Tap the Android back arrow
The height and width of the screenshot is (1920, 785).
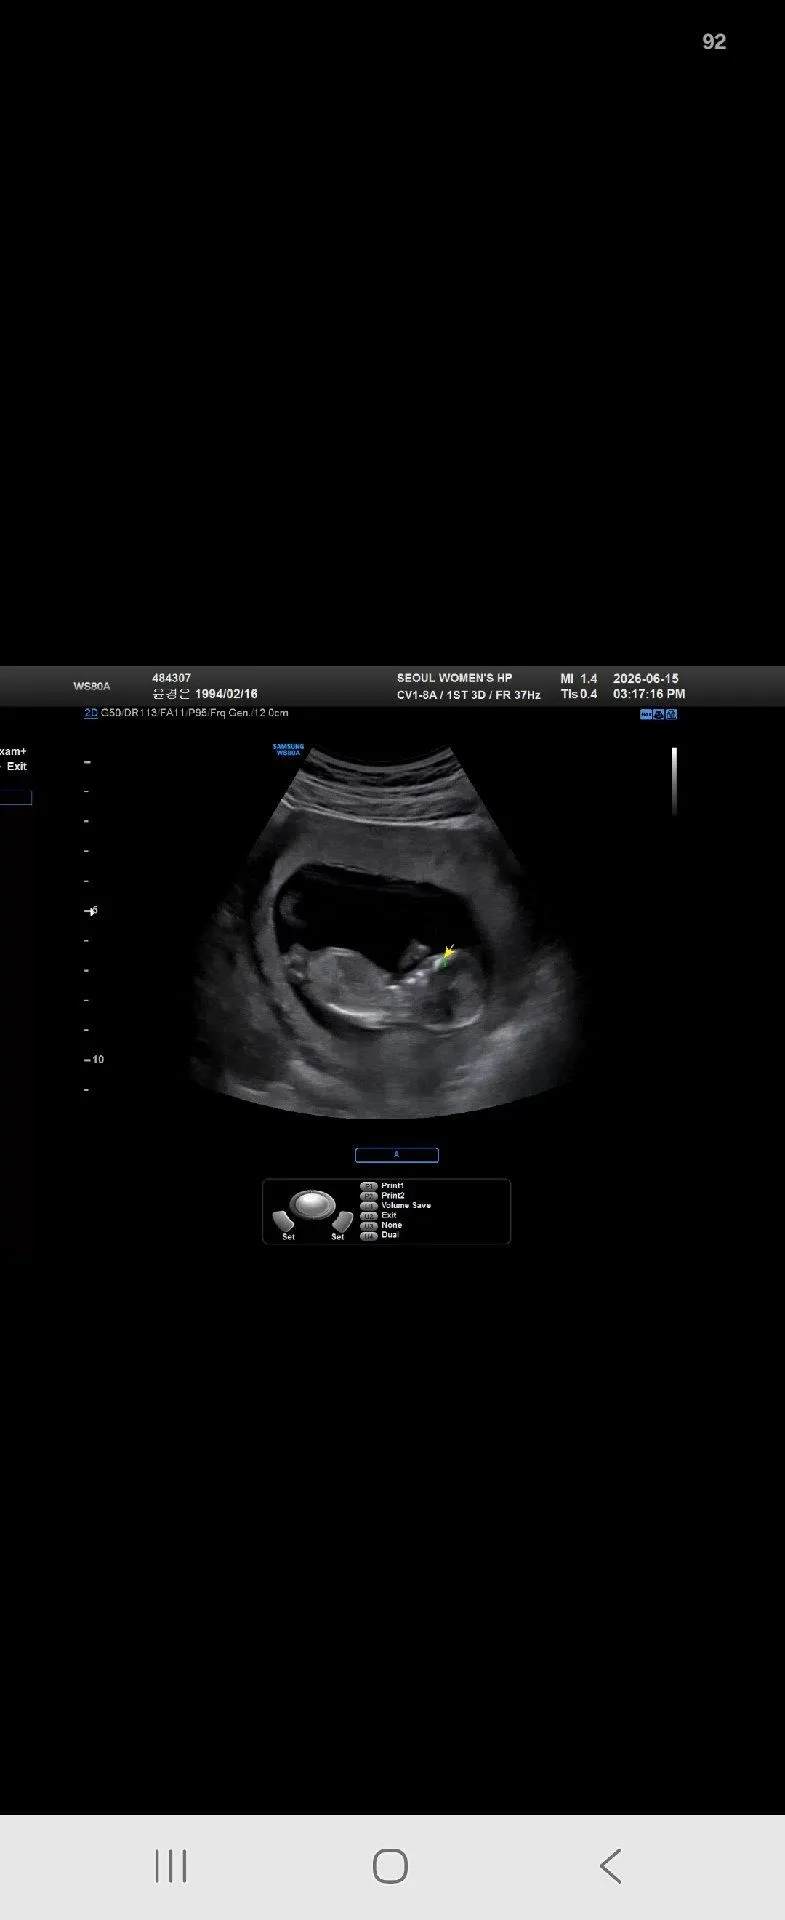pos(610,1866)
